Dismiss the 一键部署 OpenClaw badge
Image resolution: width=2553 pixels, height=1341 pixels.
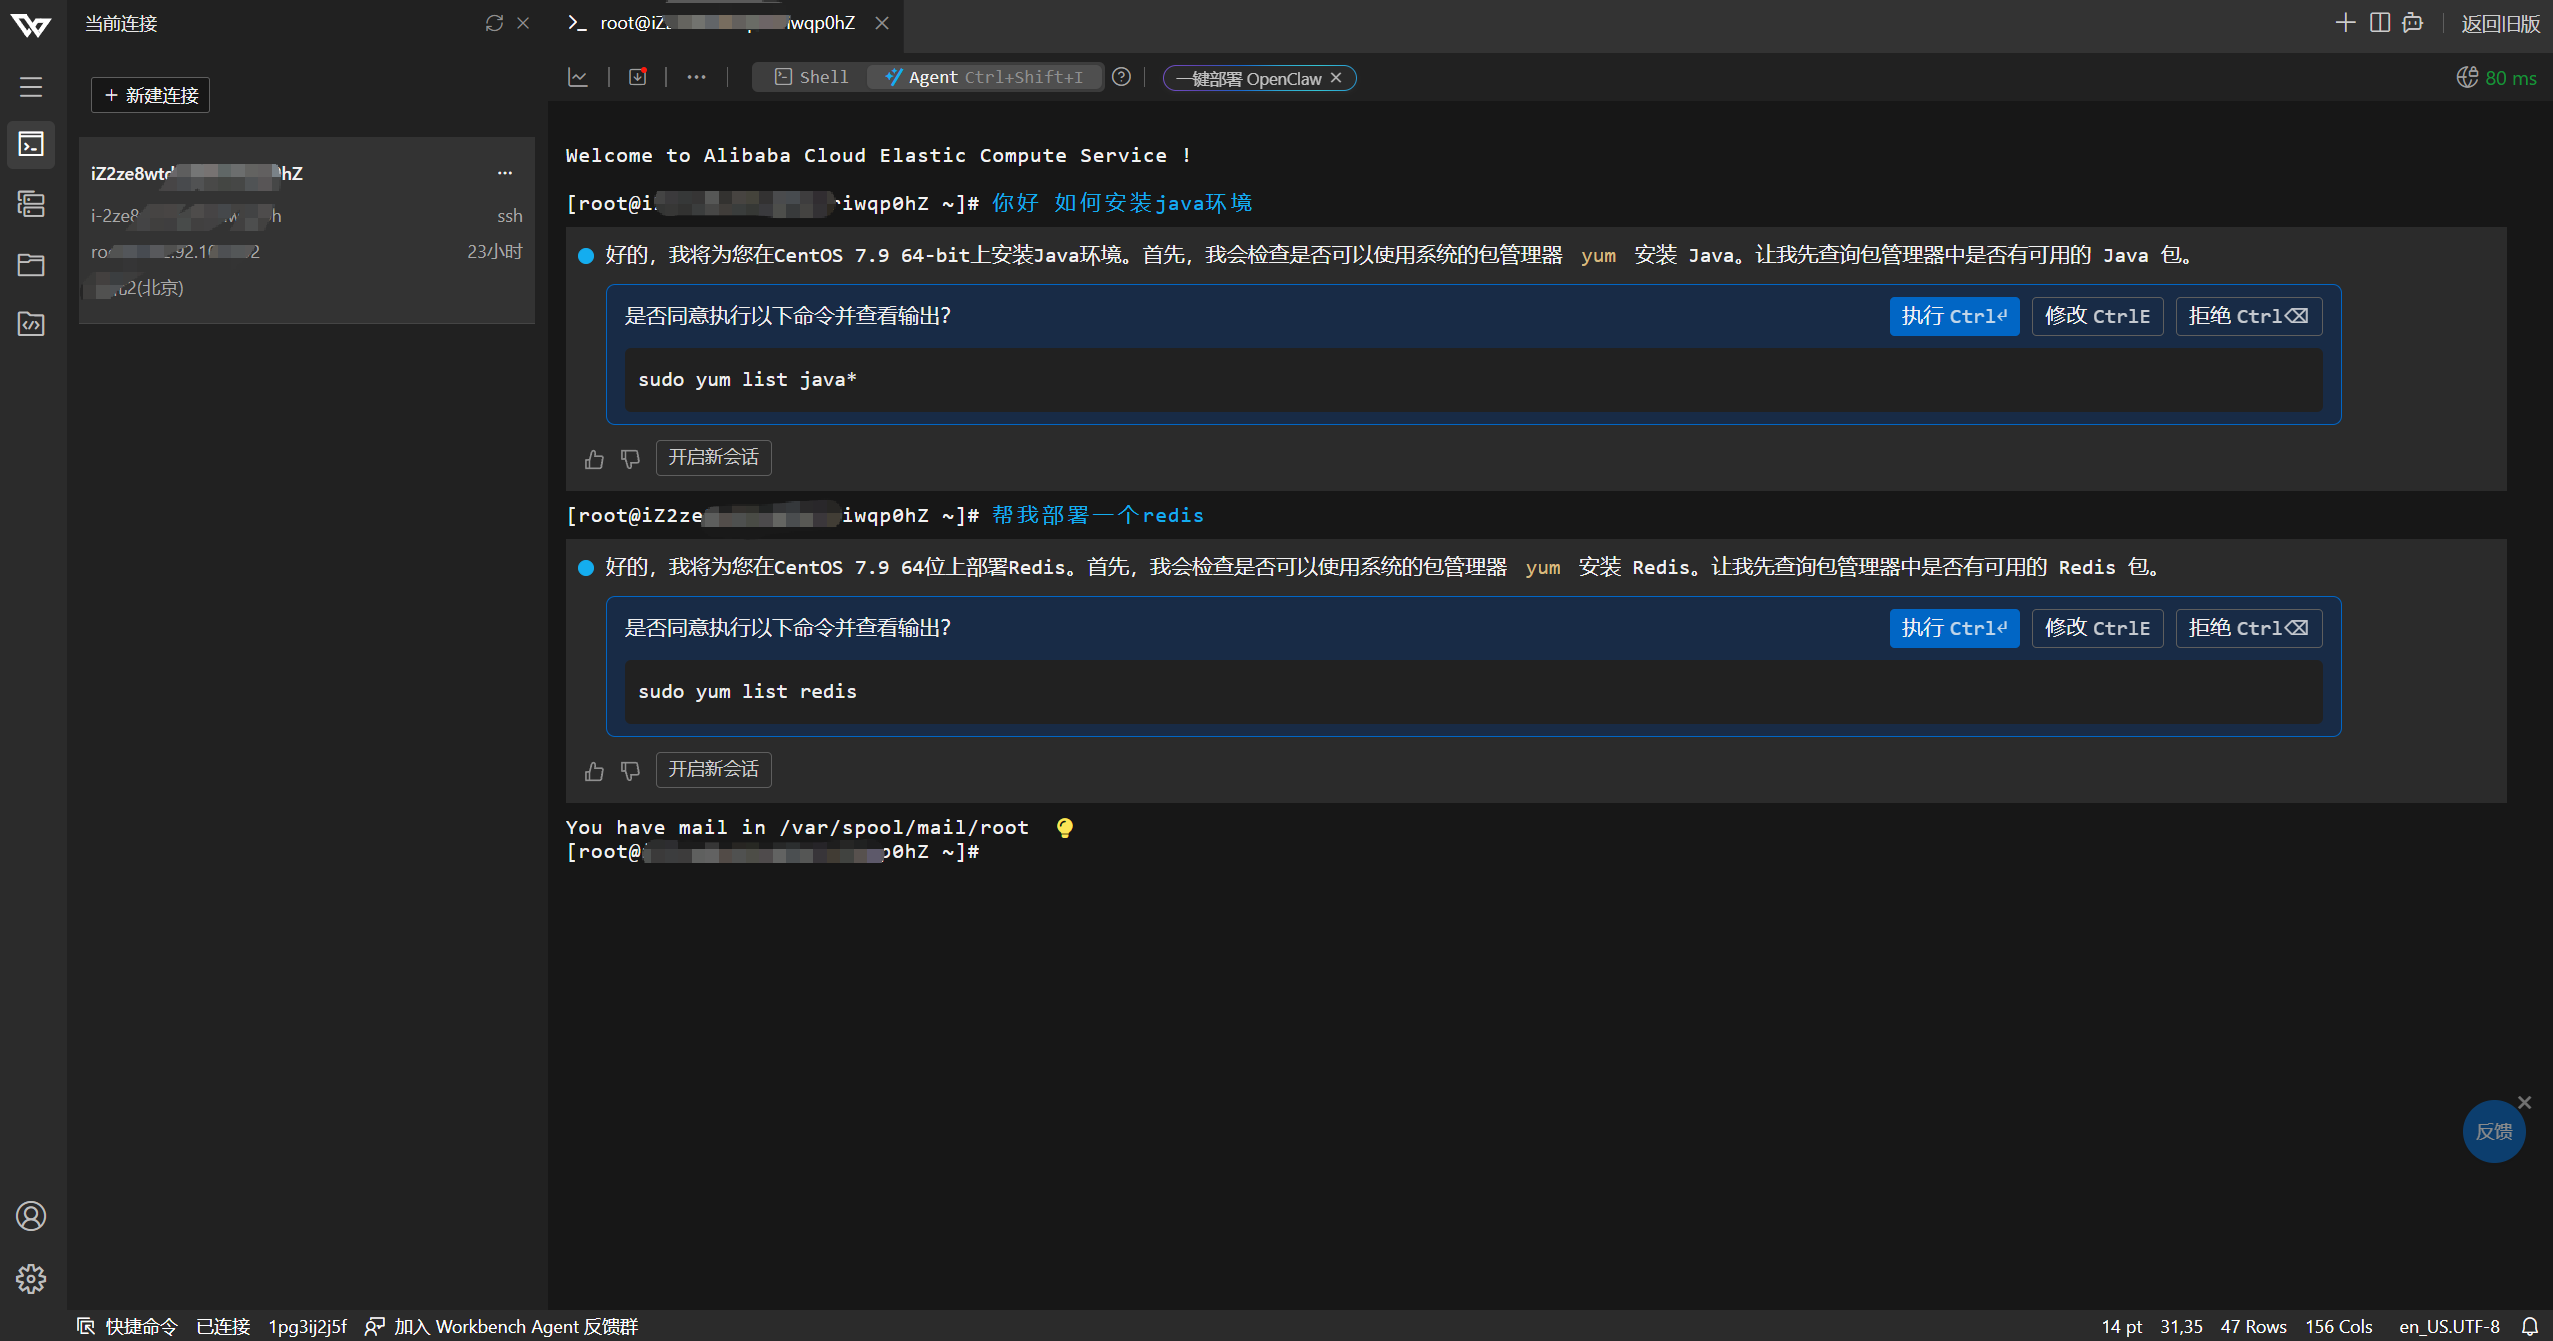(1337, 78)
